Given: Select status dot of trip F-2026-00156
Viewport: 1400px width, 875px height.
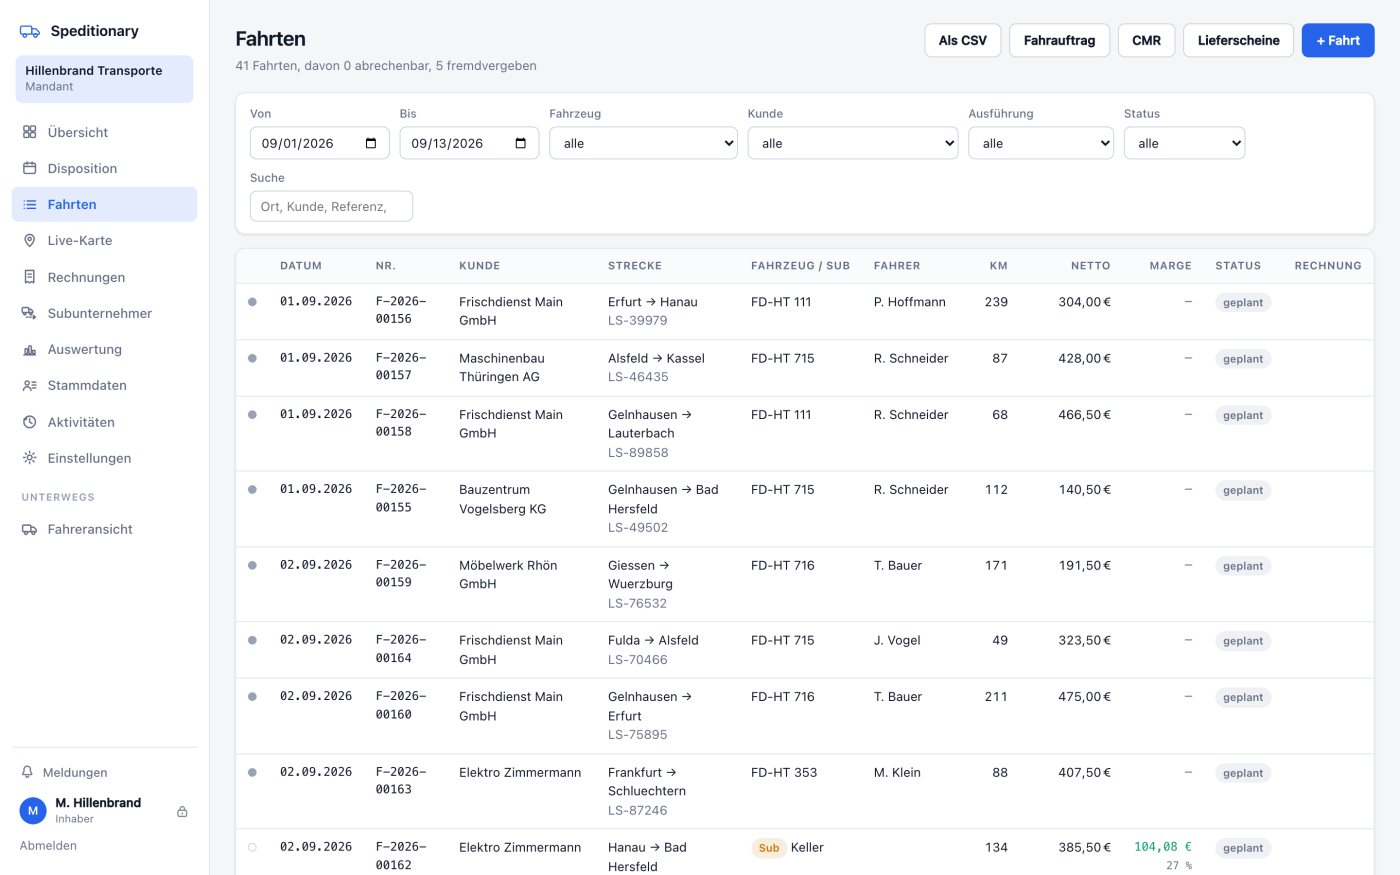Looking at the screenshot, I should pyautogui.click(x=252, y=302).
